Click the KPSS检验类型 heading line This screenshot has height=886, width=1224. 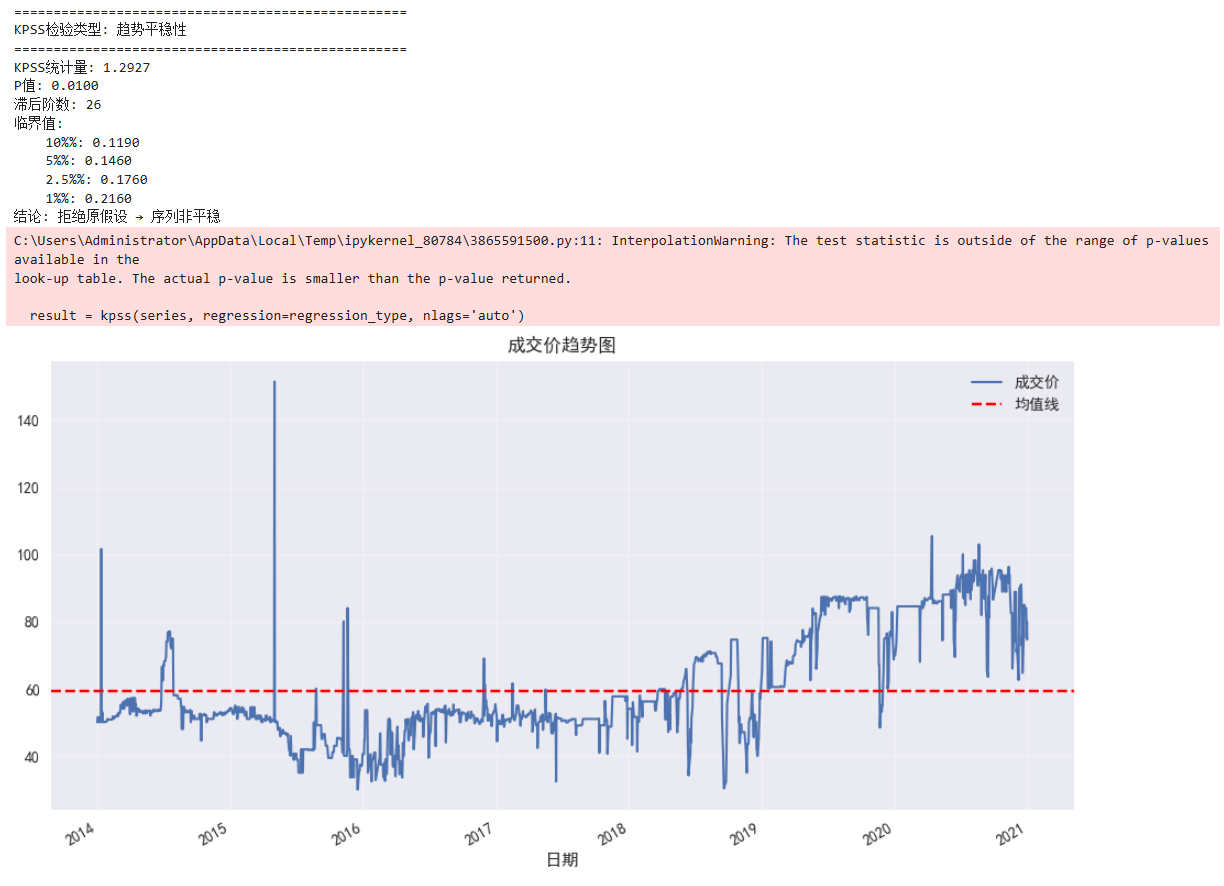point(100,30)
